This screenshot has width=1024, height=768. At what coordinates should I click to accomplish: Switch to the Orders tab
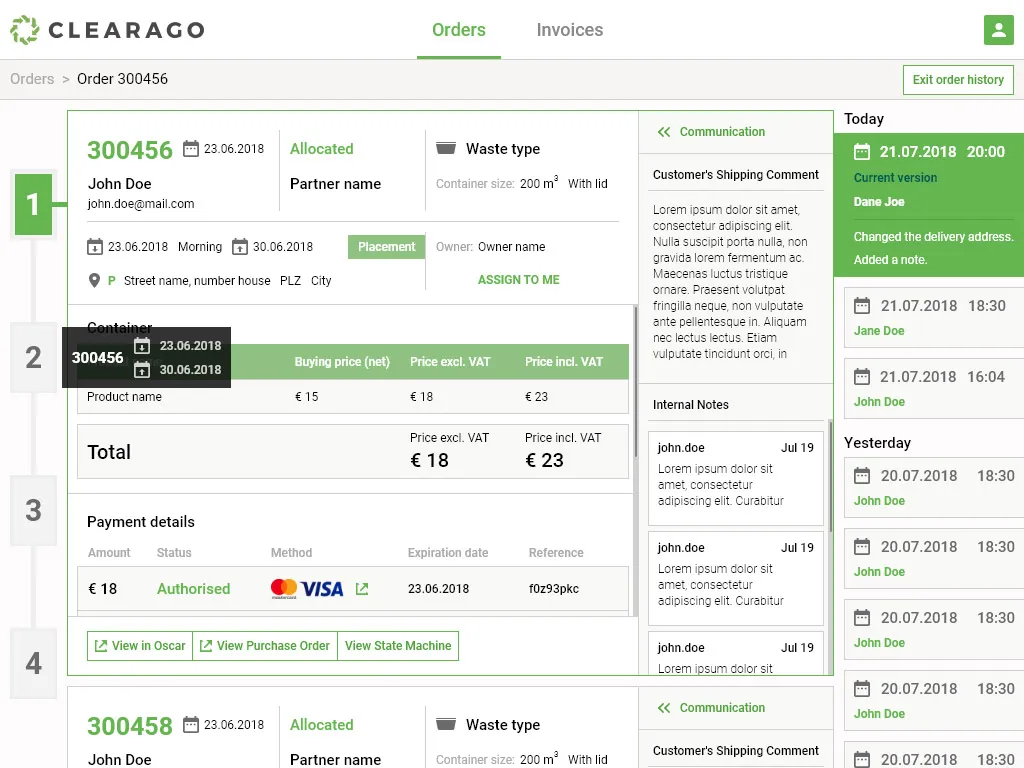[x=458, y=30]
